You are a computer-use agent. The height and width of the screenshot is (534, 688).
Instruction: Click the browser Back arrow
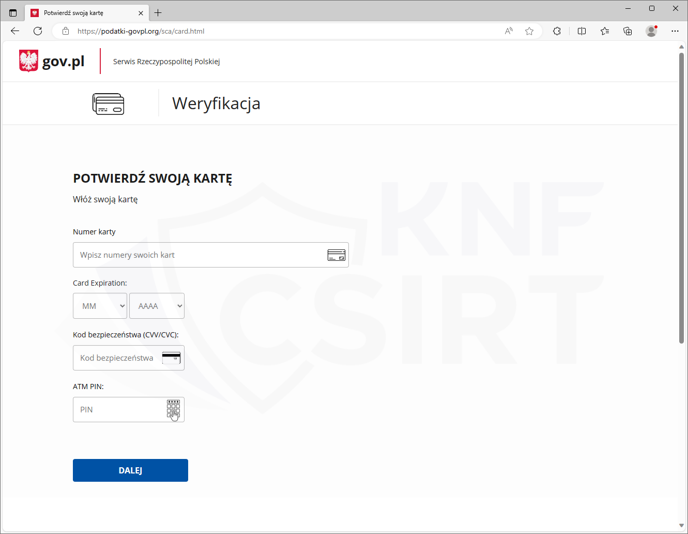15,31
